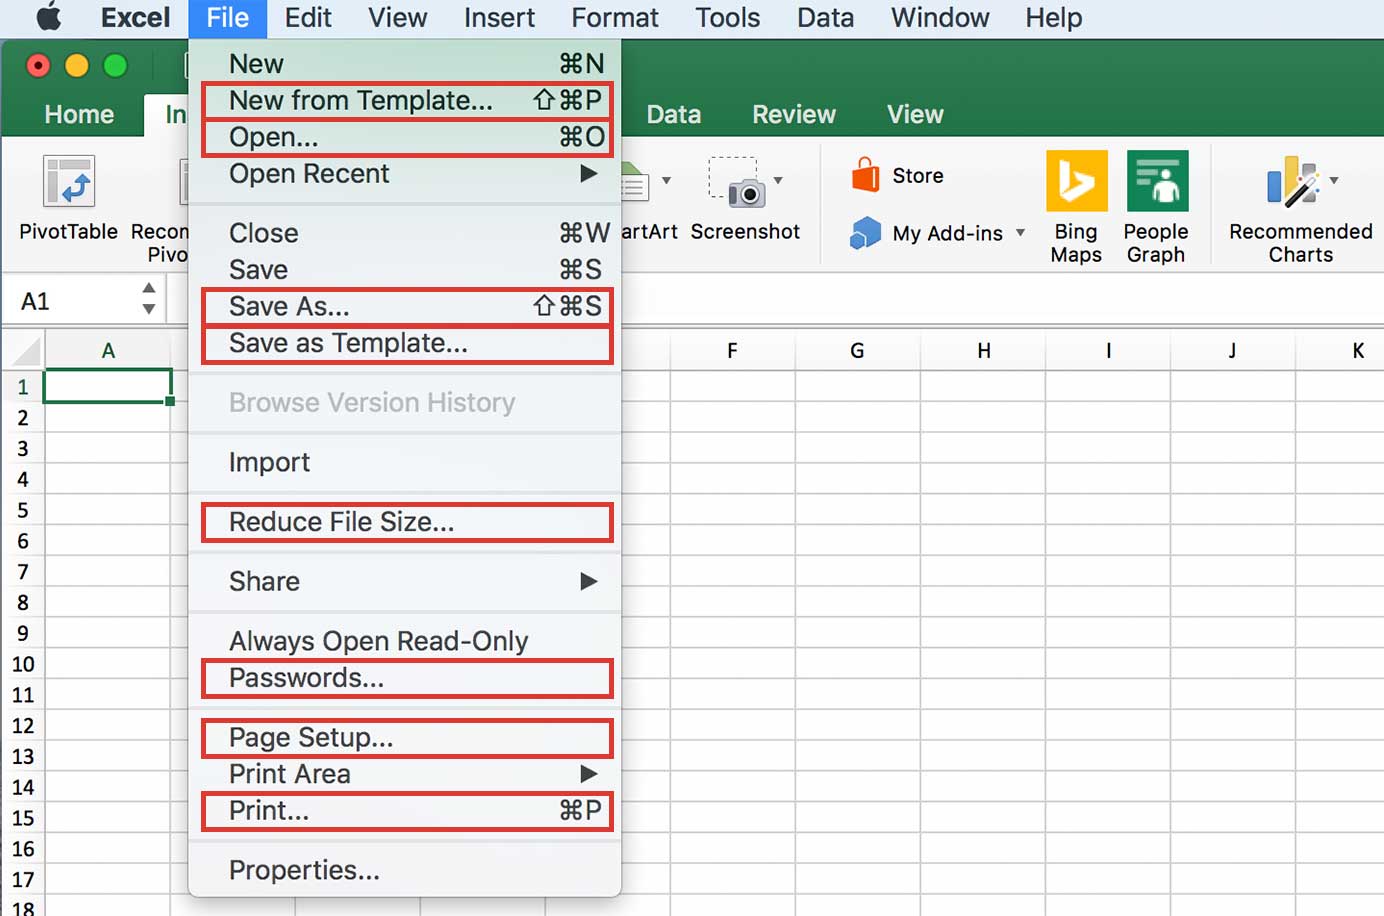Select New from Template
The width and height of the screenshot is (1384, 916).
405,100
